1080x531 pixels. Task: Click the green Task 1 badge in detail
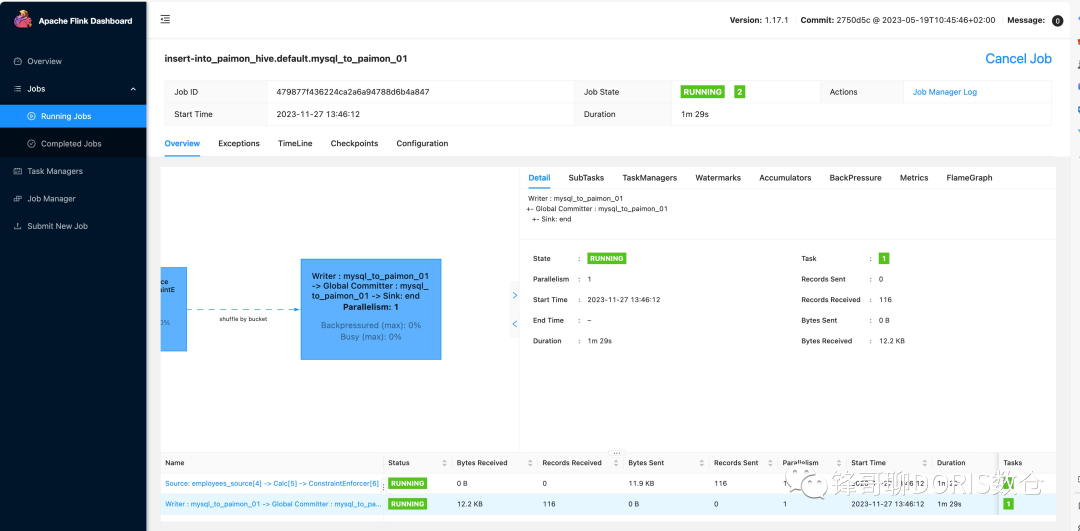tap(884, 258)
